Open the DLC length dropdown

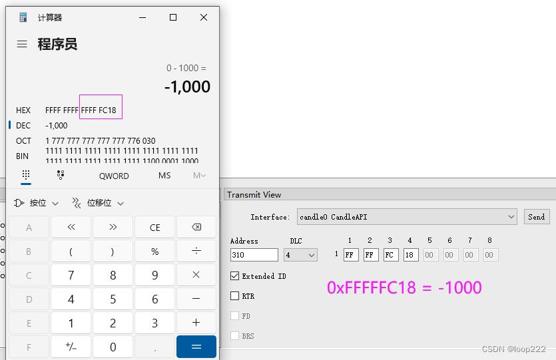[300, 255]
